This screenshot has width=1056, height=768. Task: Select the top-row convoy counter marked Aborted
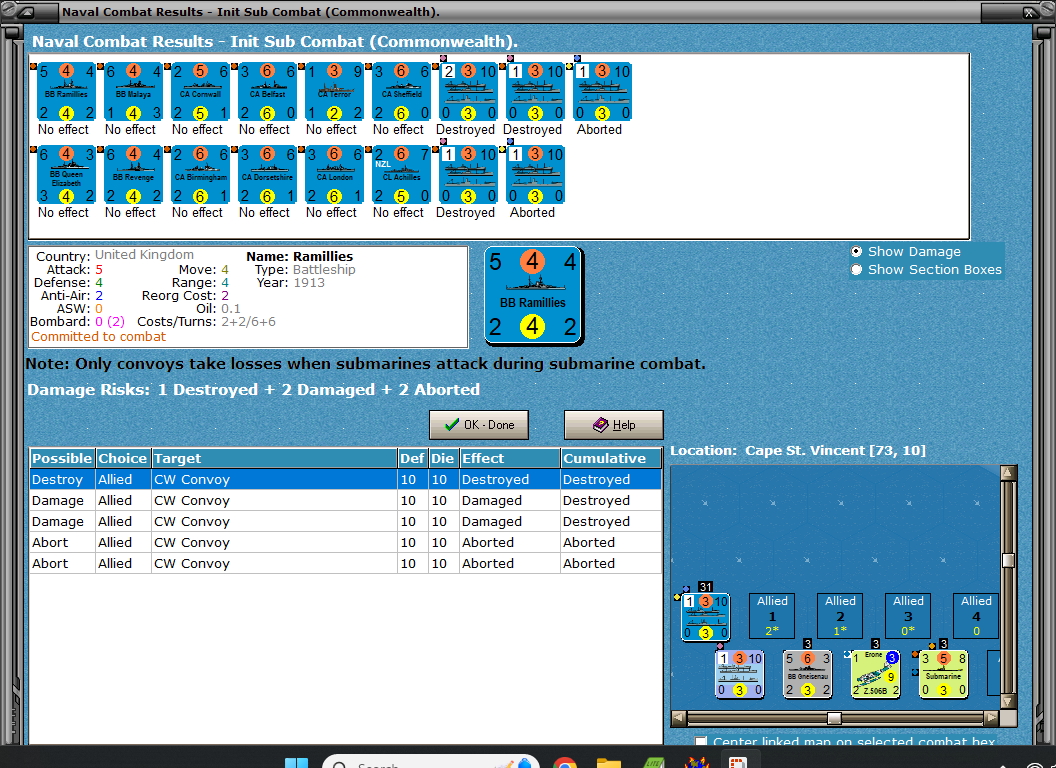[602, 92]
